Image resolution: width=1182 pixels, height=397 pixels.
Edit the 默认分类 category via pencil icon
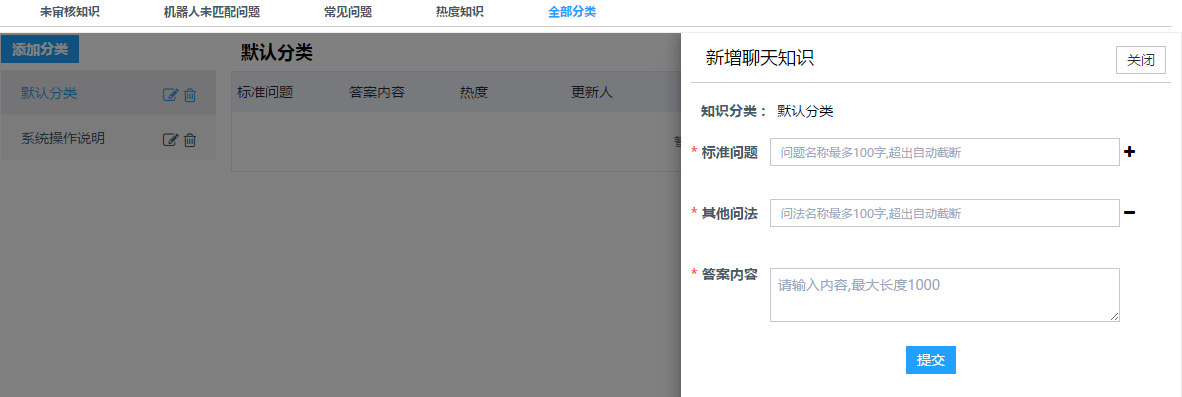[170, 95]
